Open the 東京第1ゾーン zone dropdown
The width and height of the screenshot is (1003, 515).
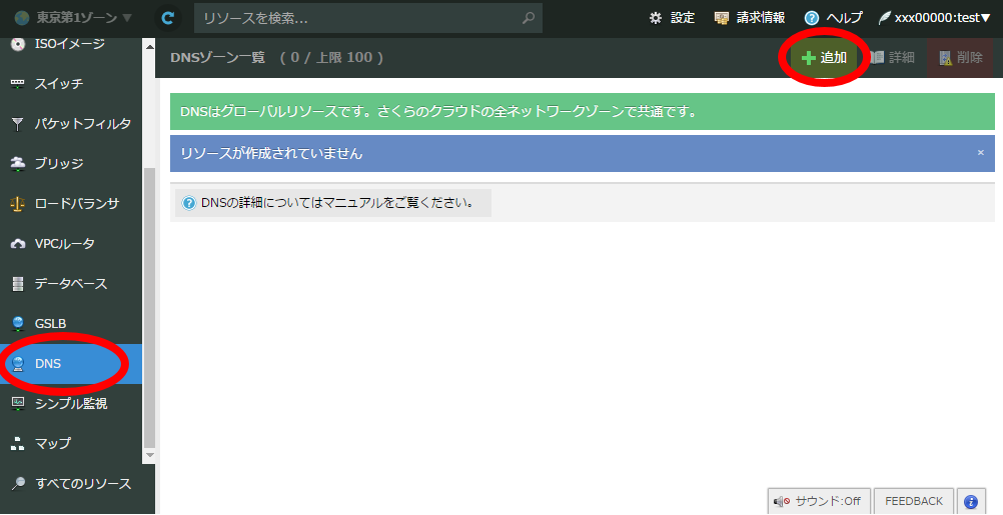[x=74, y=18]
